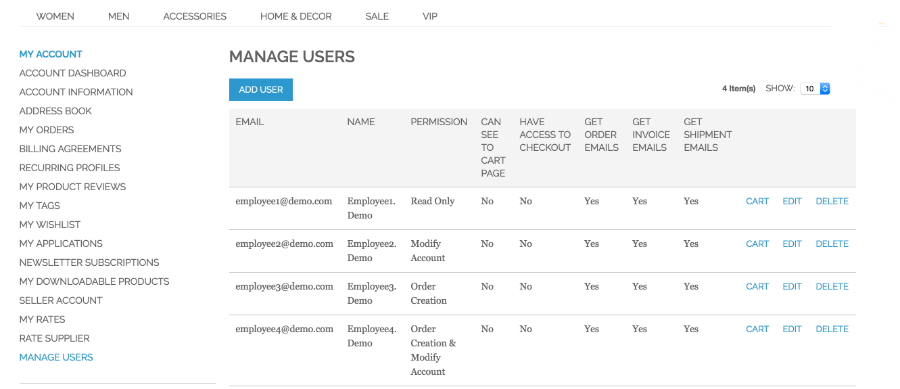Click the Add User button
Image resolution: width=900 pixels, height=389 pixels.
tap(261, 90)
